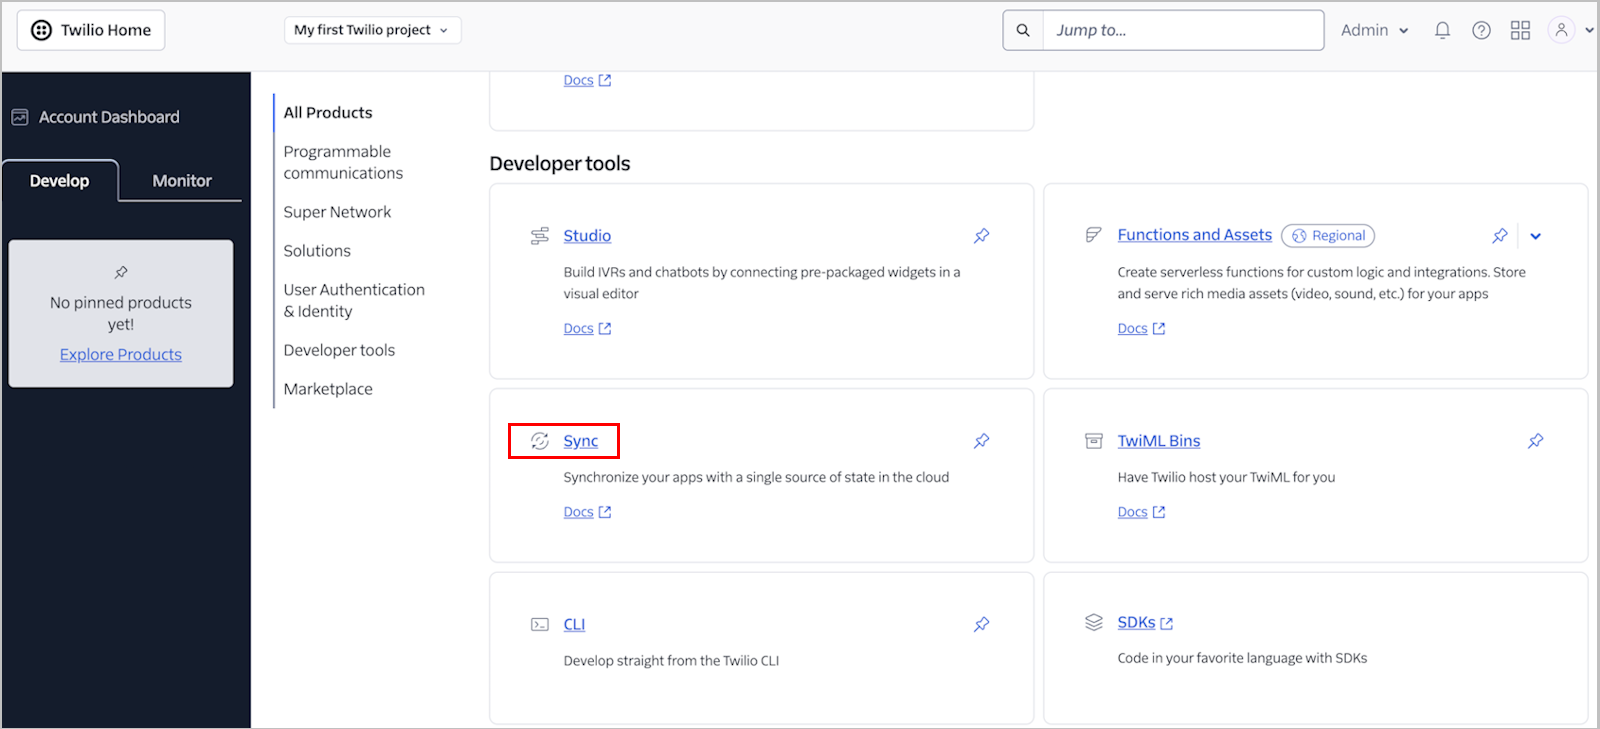Select Developer tools category
Image resolution: width=1600 pixels, height=729 pixels.
tap(339, 350)
